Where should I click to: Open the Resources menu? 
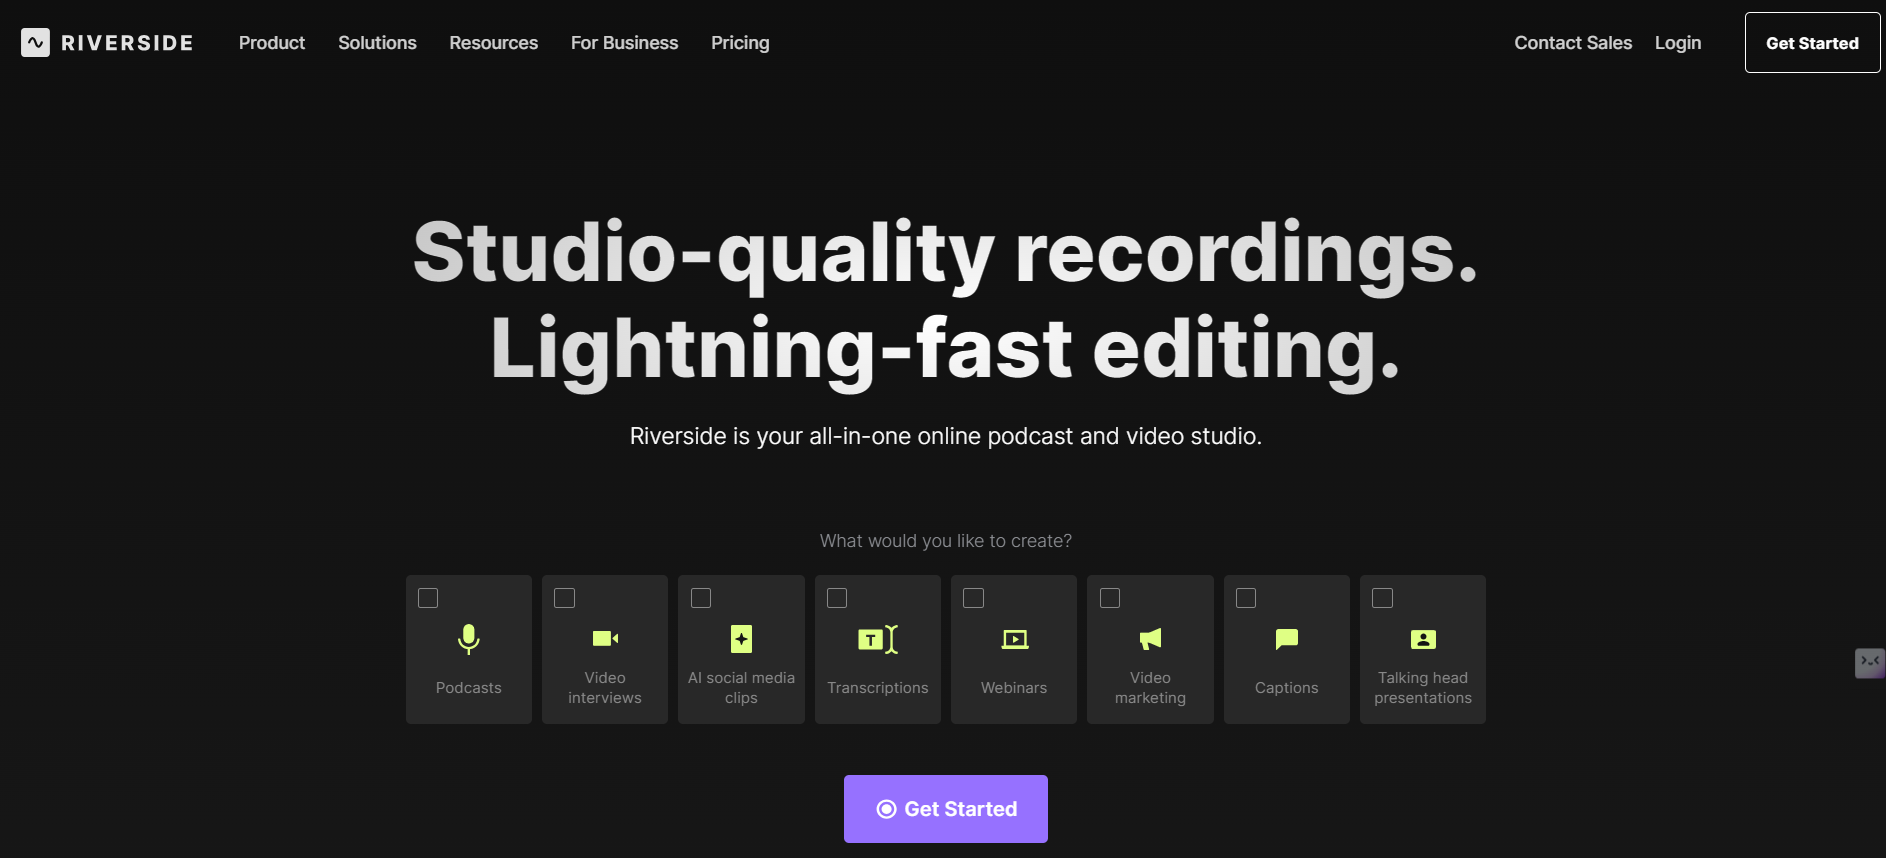(x=493, y=43)
